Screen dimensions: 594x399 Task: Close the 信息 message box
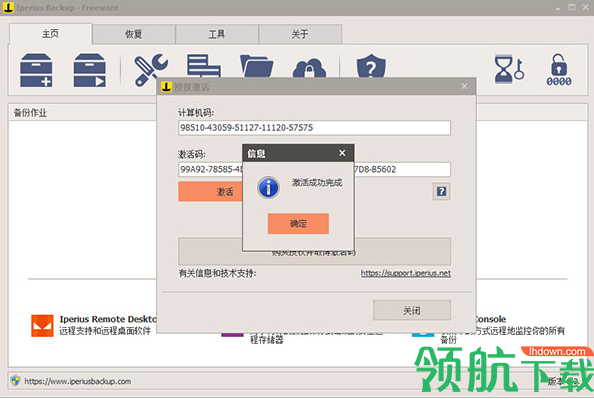click(x=342, y=153)
